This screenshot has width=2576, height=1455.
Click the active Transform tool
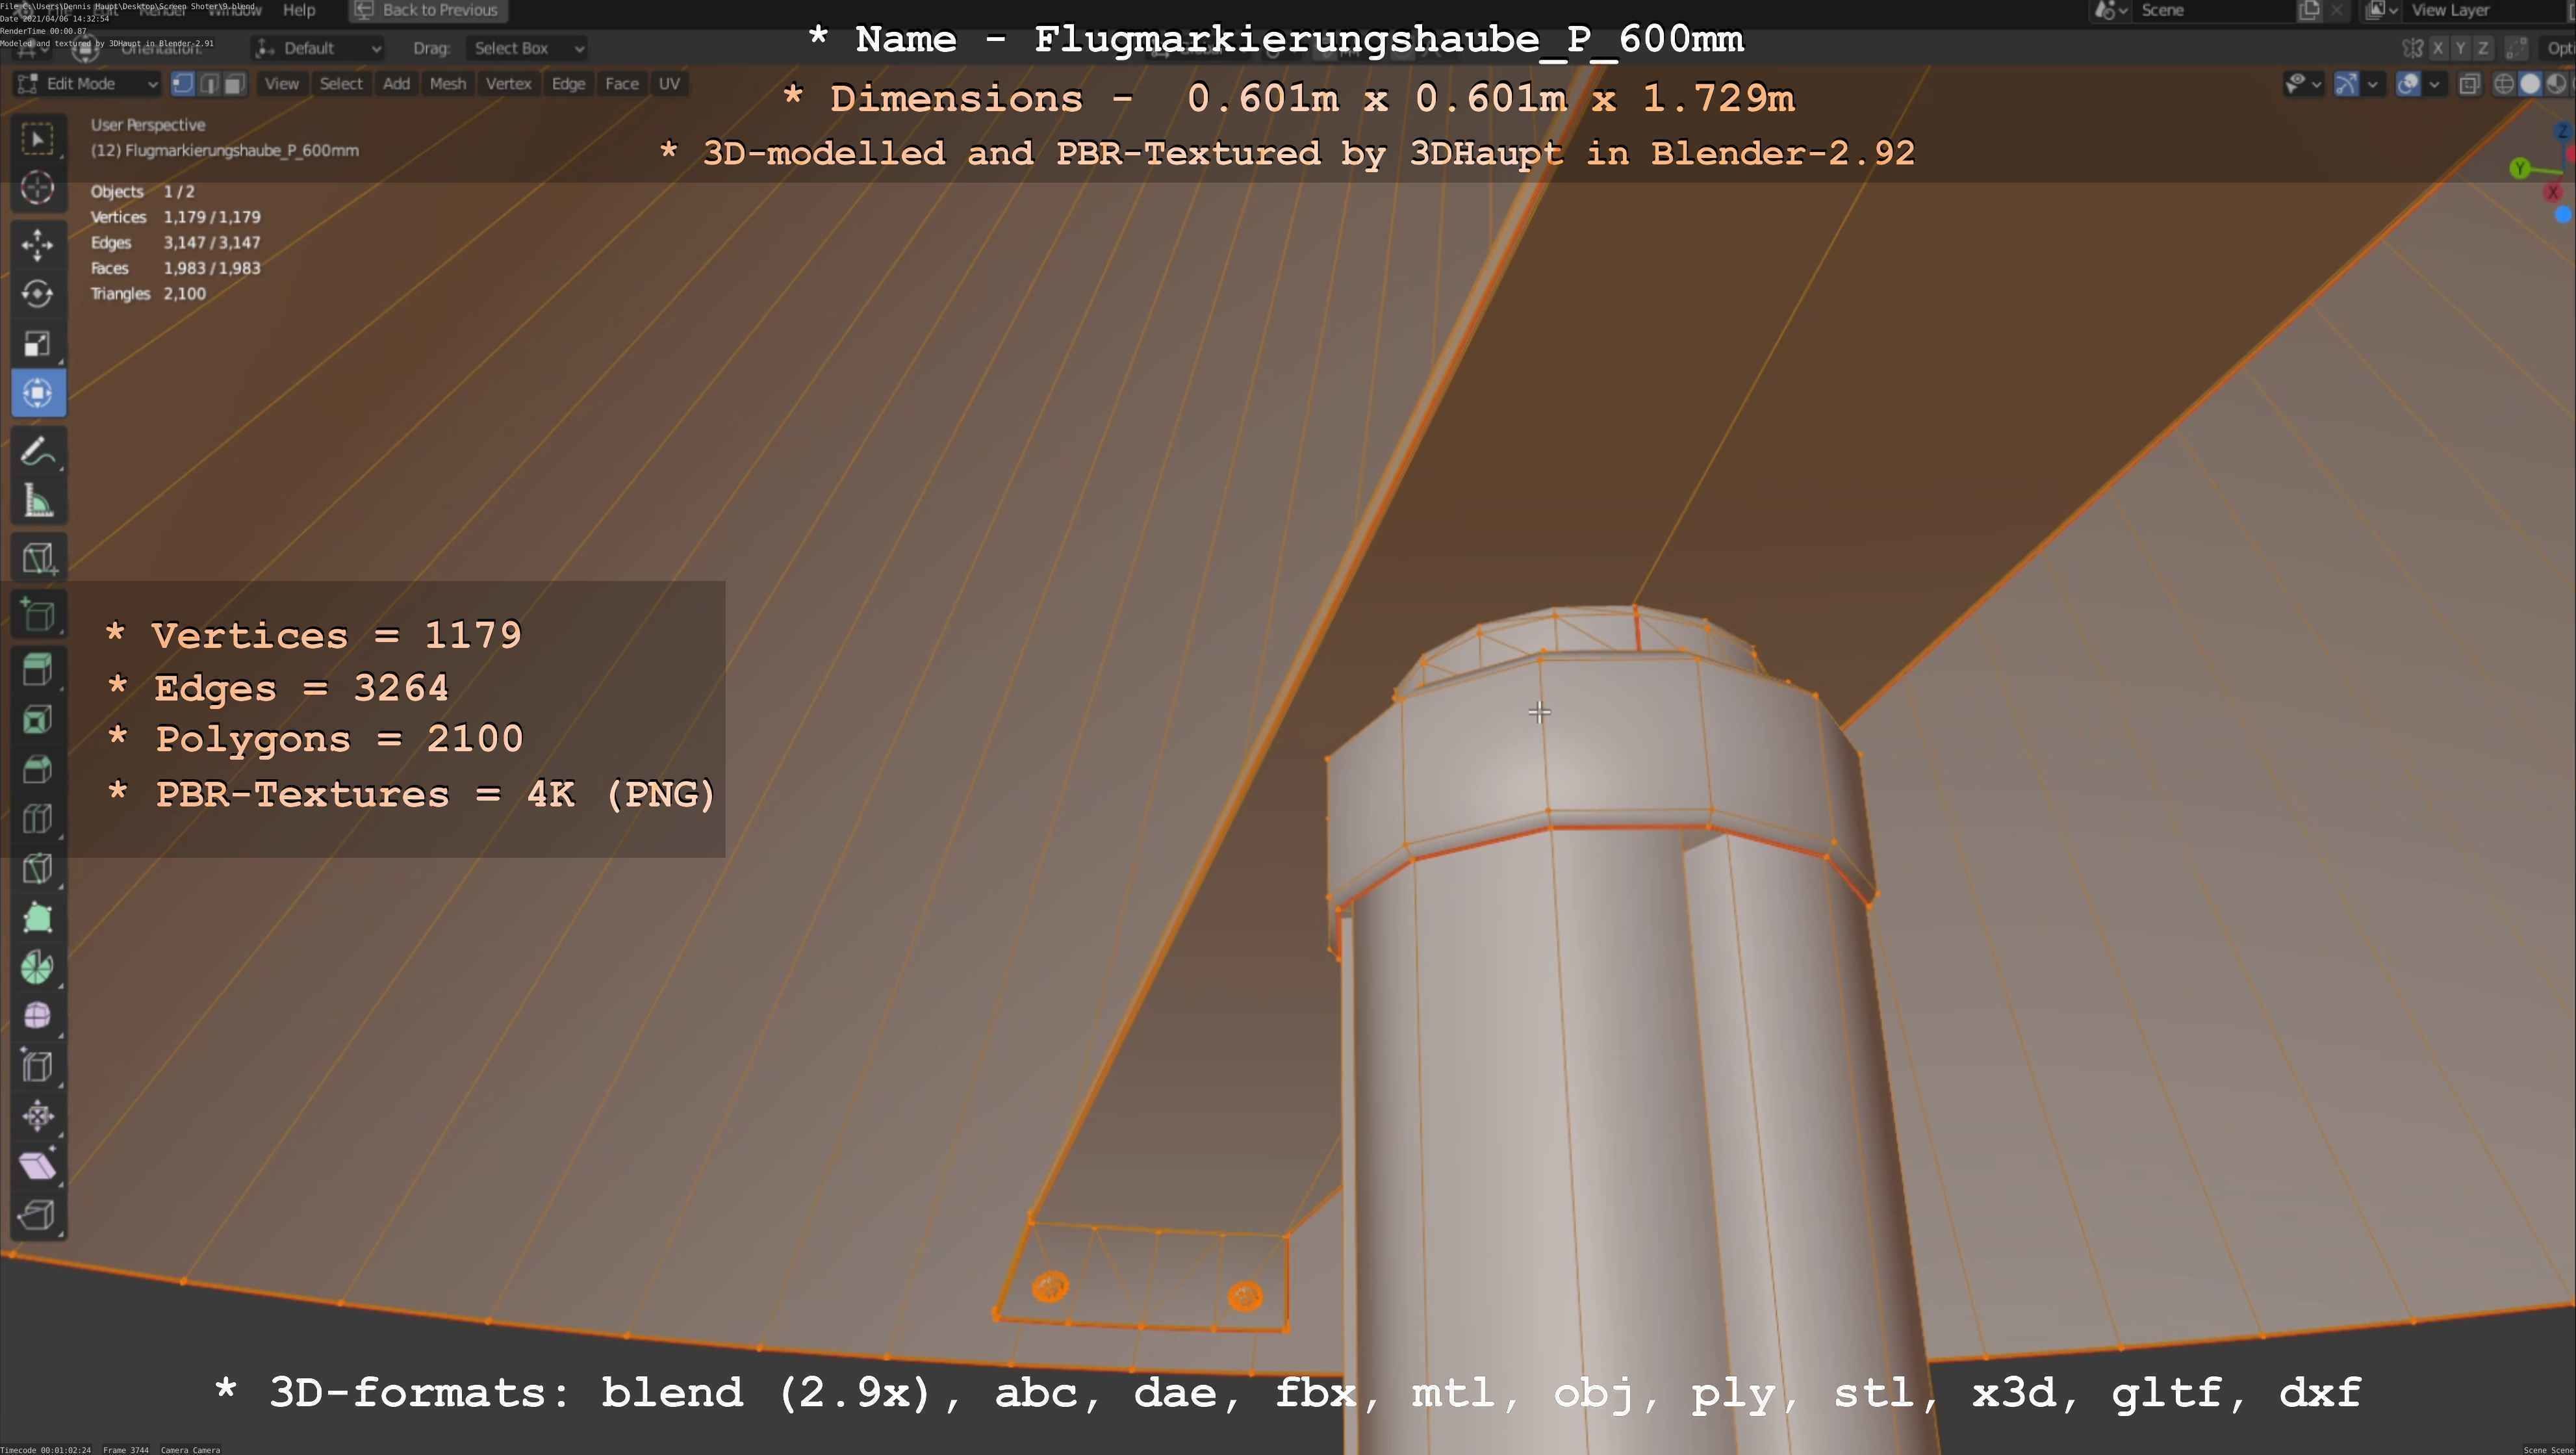[38, 393]
